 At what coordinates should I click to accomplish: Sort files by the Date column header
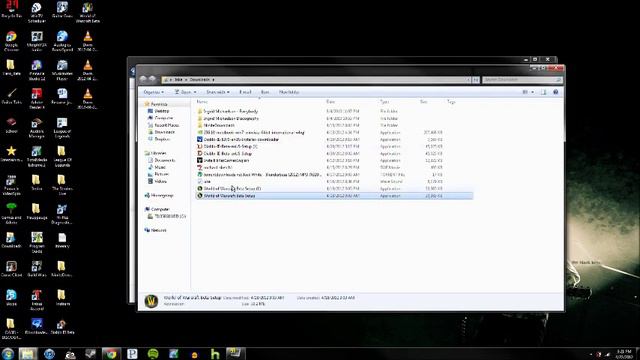331,102
